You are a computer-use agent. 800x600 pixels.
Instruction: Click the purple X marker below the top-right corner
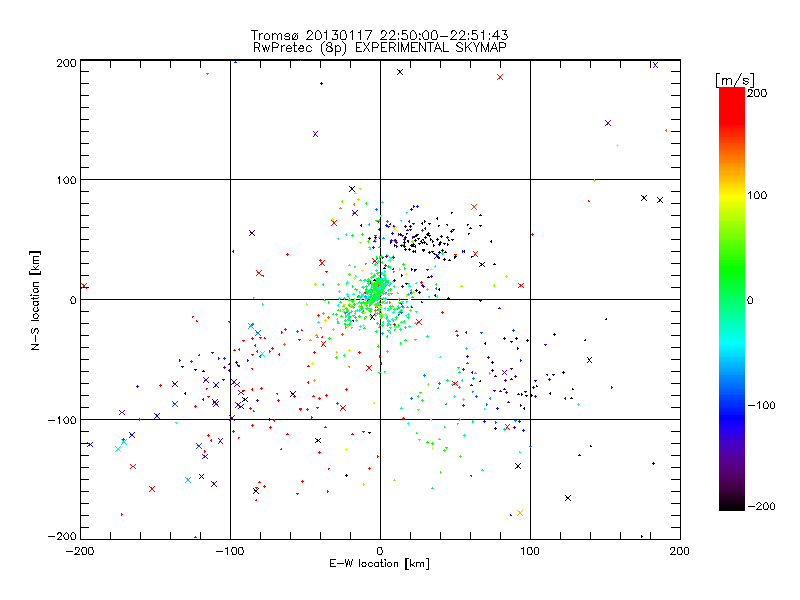click(608, 123)
